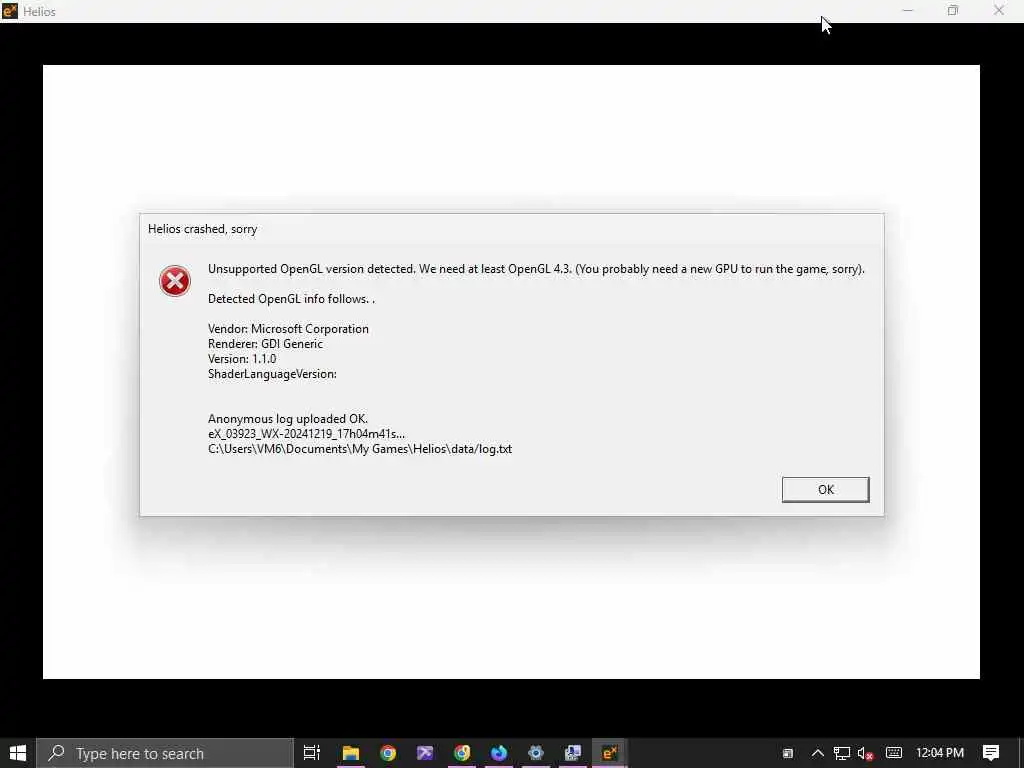Open File Explorer from the taskbar
Image resolution: width=1024 pixels, height=768 pixels.
pyautogui.click(x=351, y=753)
